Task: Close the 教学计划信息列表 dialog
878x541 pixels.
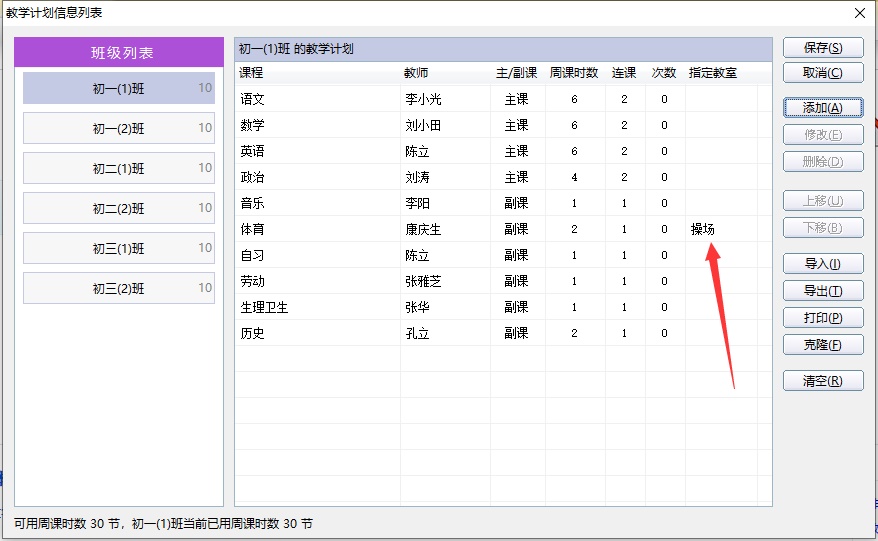Action: [x=860, y=13]
